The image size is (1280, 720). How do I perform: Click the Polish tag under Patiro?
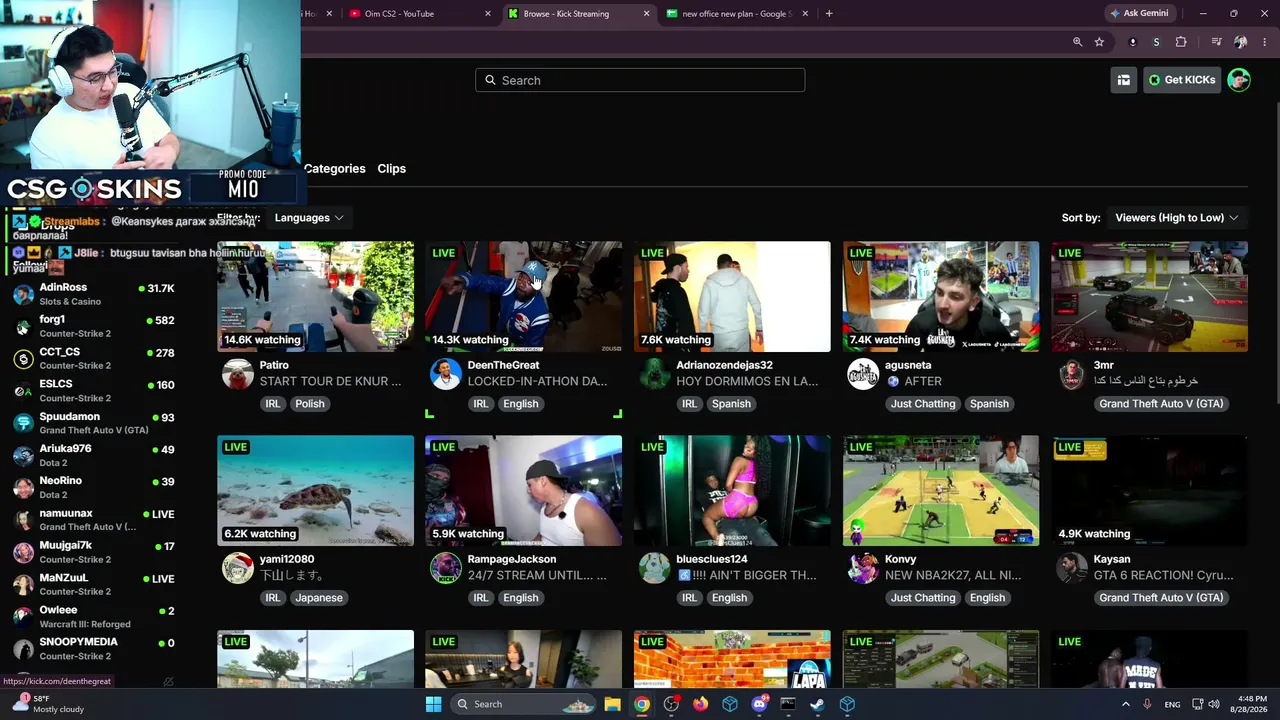point(310,404)
